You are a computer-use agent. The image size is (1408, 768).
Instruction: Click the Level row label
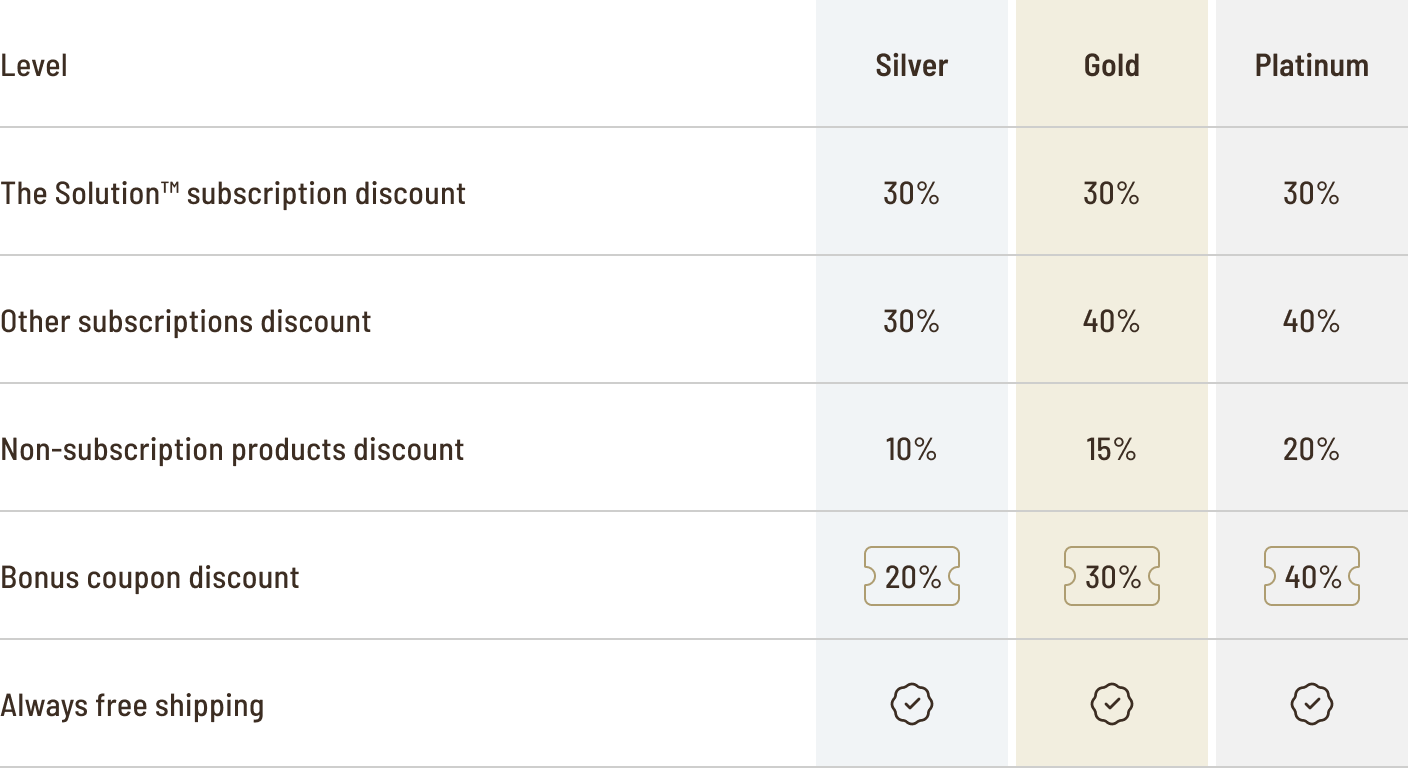[34, 66]
